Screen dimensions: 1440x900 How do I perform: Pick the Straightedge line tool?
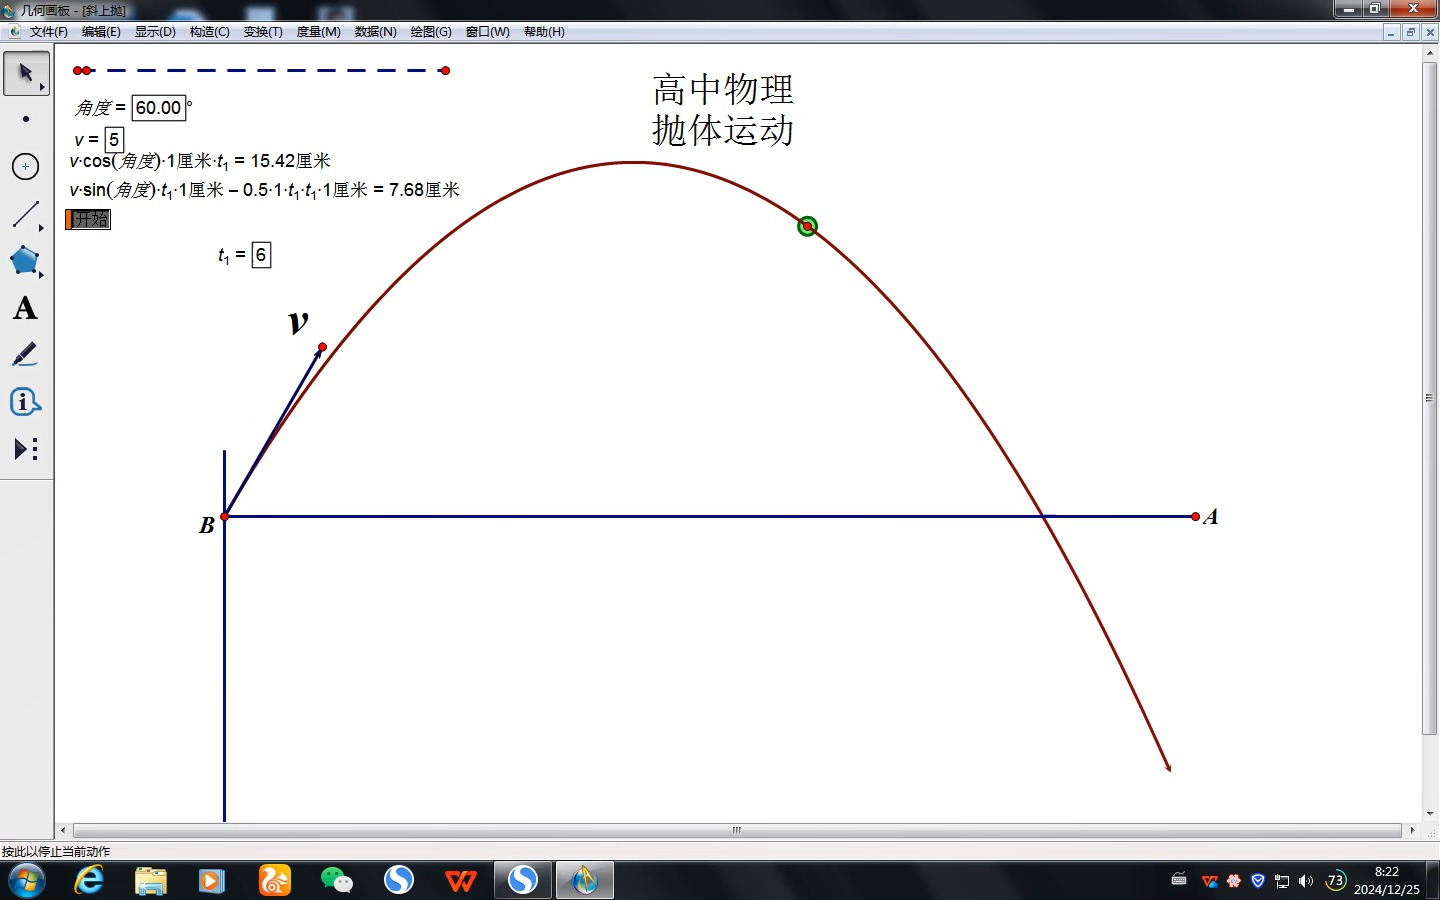tap(26, 214)
